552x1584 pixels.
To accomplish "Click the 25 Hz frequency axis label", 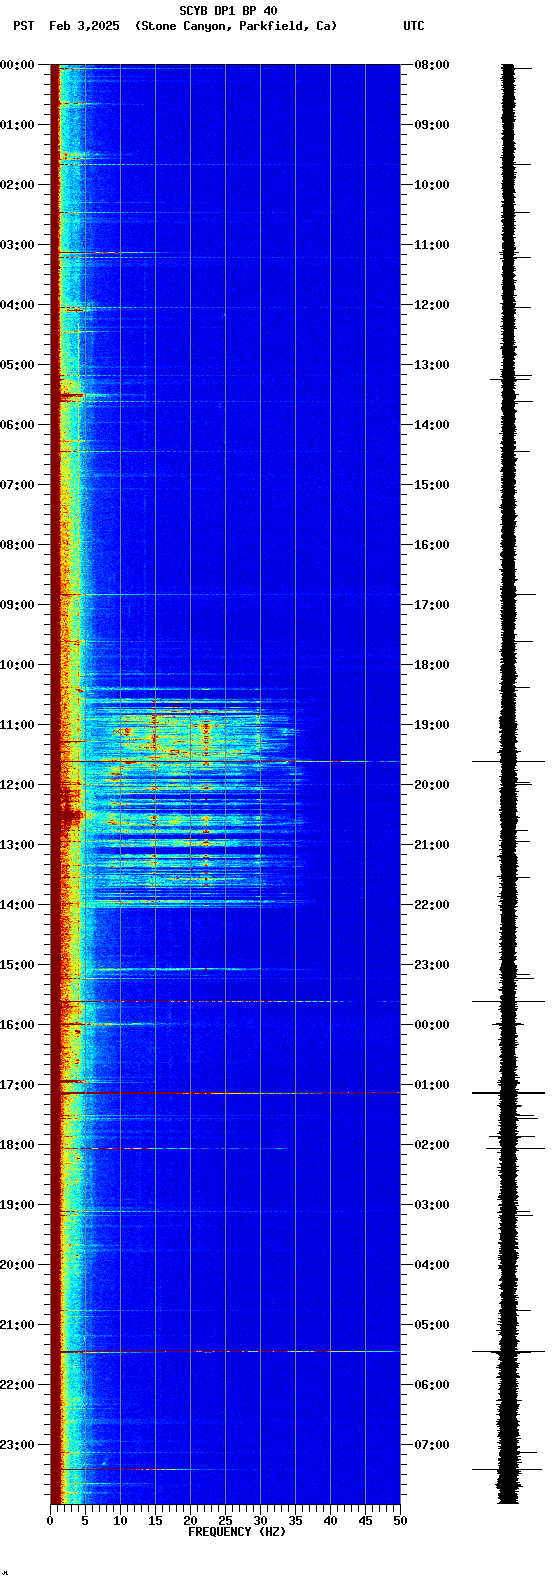I will (x=225, y=1521).
